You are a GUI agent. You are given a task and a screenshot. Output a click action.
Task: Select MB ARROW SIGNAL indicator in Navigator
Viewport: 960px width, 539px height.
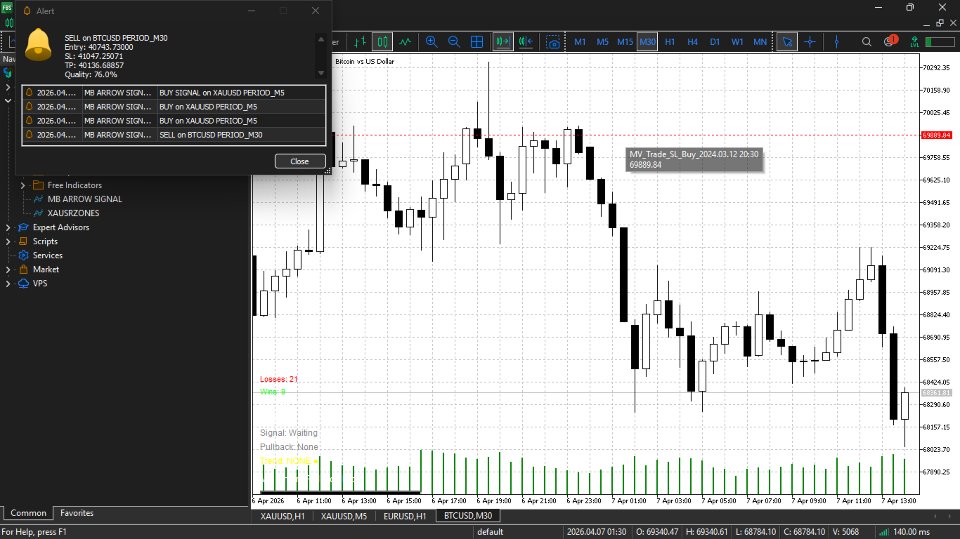pos(84,199)
